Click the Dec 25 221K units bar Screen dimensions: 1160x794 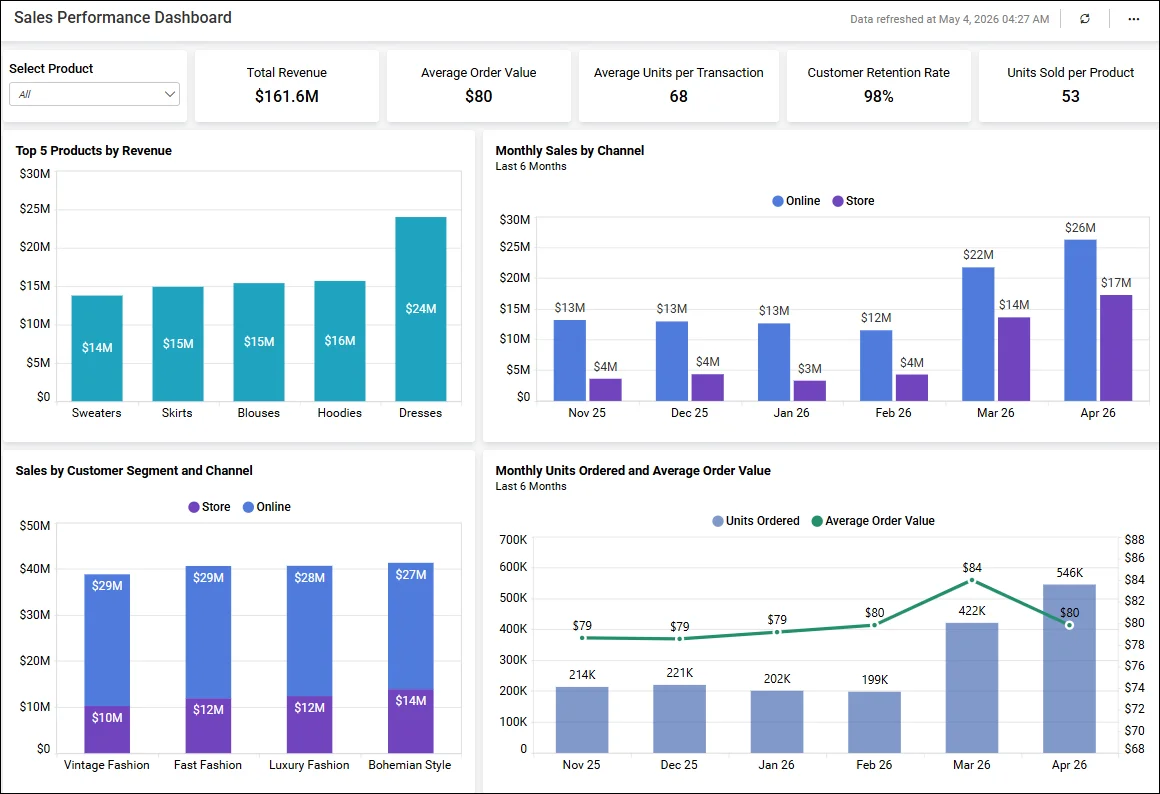(680, 719)
